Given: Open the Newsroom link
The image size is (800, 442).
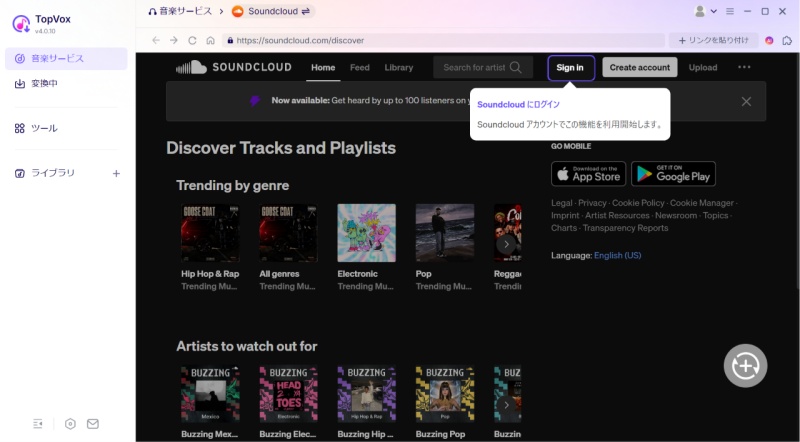Looking at the screenshot, I should (x=676, y=215).
